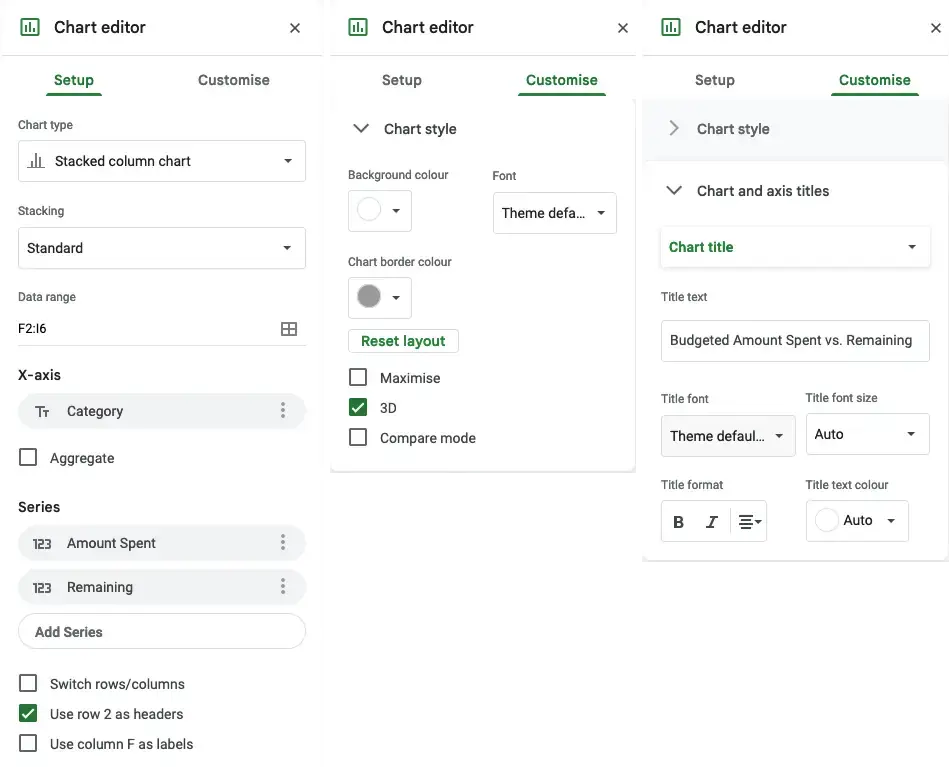This screenshot has height=768, width=950.
Task: Collapse the Chart and axis titles section
Action: (675, 191)
